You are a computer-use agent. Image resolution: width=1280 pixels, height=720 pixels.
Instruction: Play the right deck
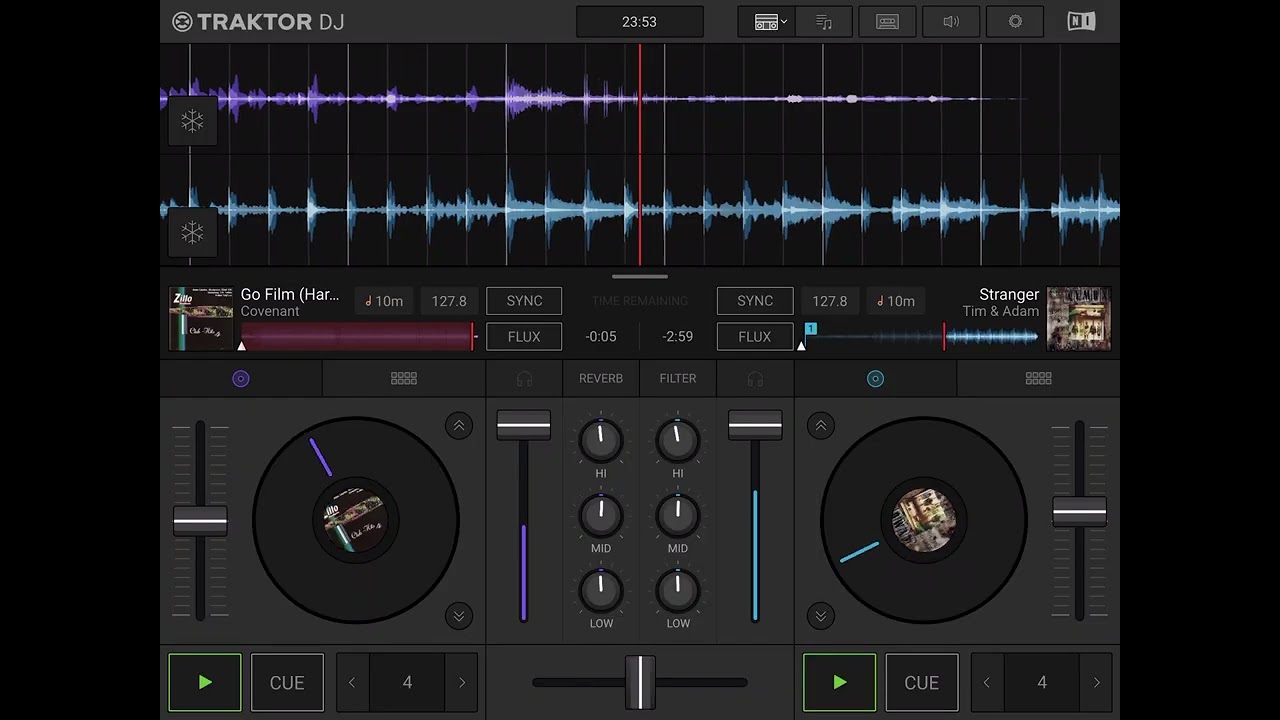840,682
